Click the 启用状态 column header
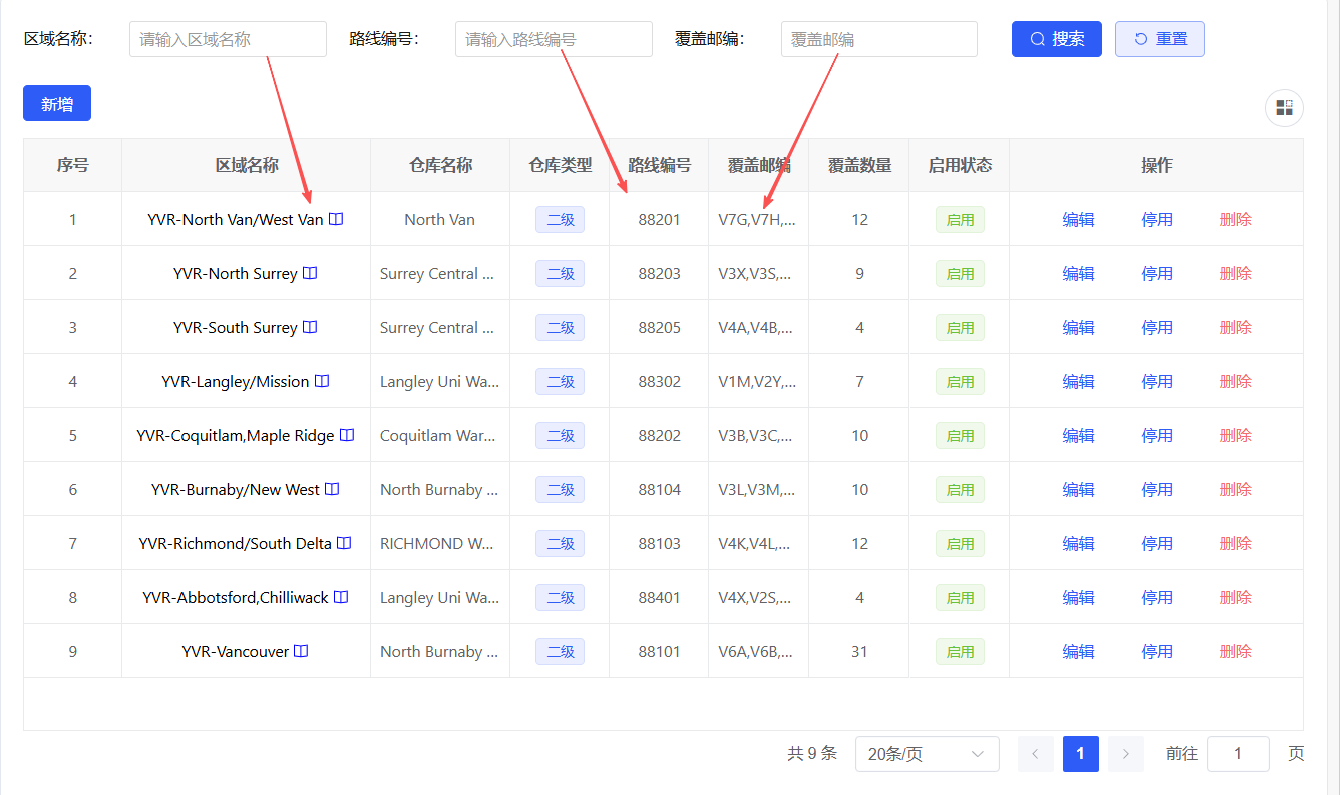The image size is (1340, 795). [x=960, y=165]
